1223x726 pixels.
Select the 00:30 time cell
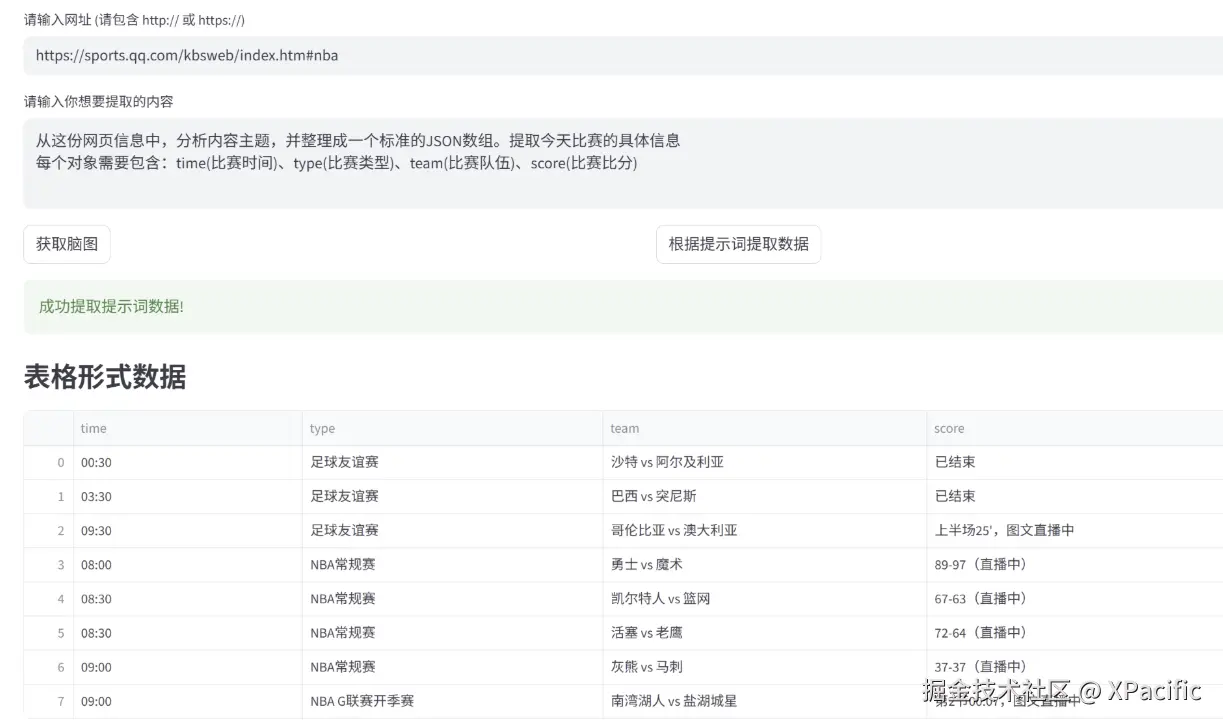point(188,462)
